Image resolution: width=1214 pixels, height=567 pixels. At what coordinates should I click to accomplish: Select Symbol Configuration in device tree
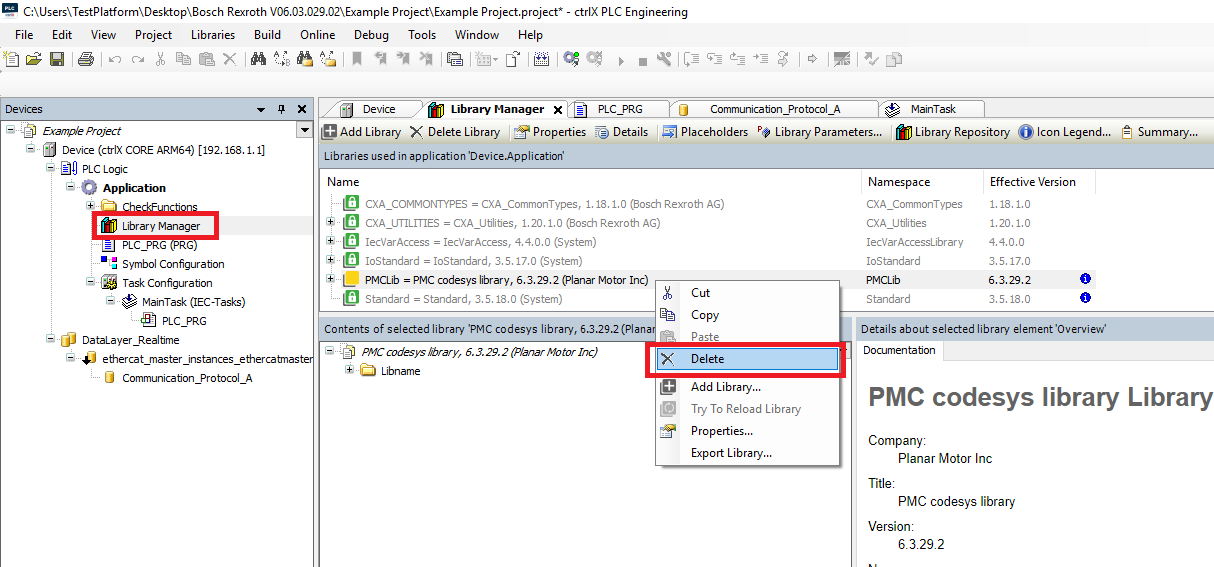point(172,264)
